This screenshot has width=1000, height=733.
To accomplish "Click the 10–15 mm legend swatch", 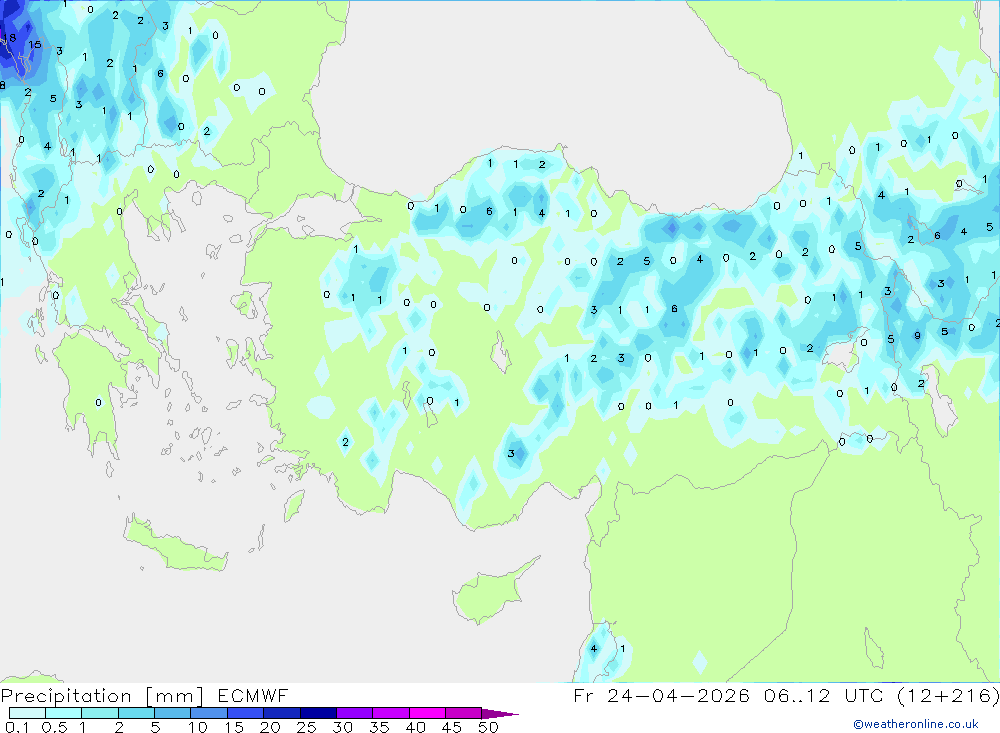I will click(x=209, y=713).
